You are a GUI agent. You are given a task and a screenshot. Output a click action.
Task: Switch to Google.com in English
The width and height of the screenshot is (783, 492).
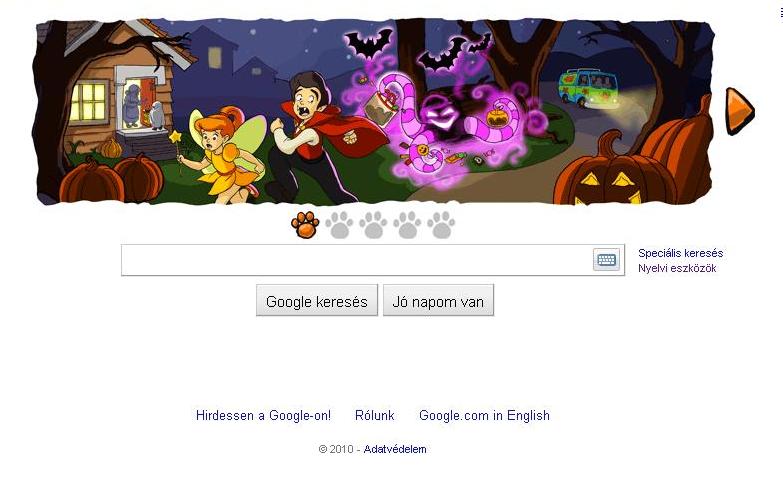[484, 416]
